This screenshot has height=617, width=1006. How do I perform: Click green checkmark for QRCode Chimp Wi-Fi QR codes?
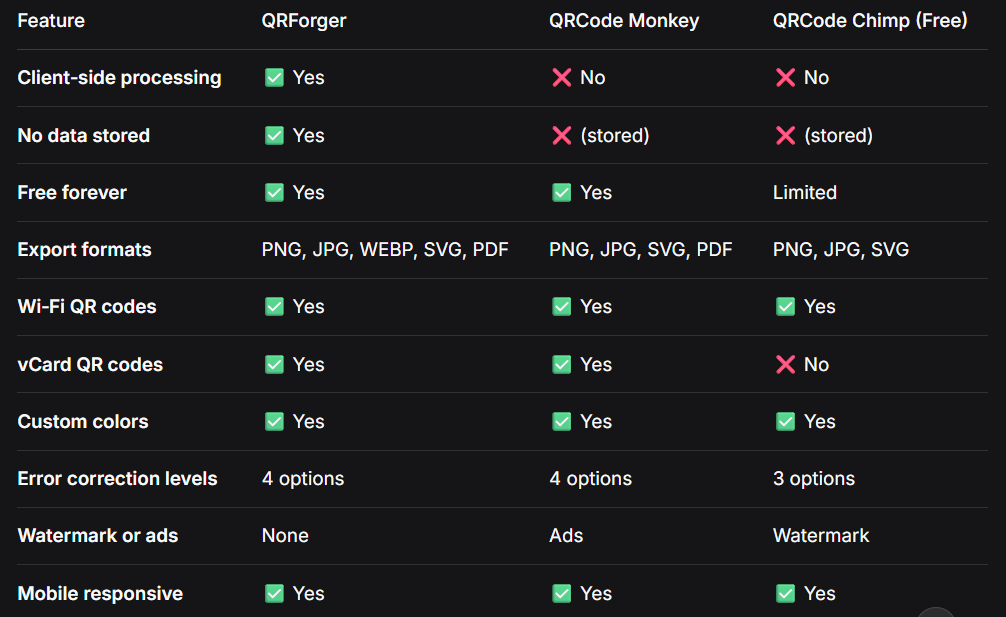[x=785, y=307]
